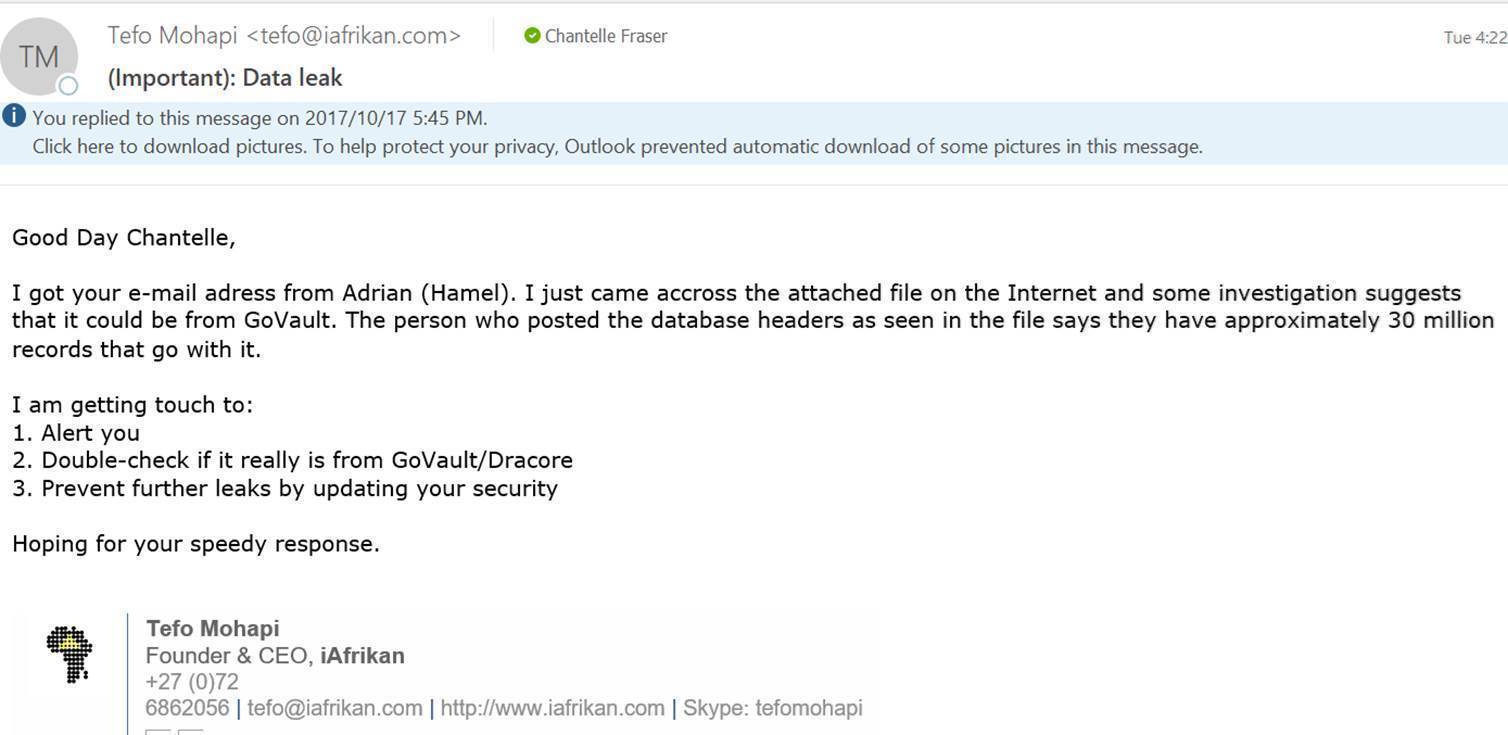Click the tefo@iafrikan.com link in the signature
Screen dimensions: 1508x735
[334, 709]
